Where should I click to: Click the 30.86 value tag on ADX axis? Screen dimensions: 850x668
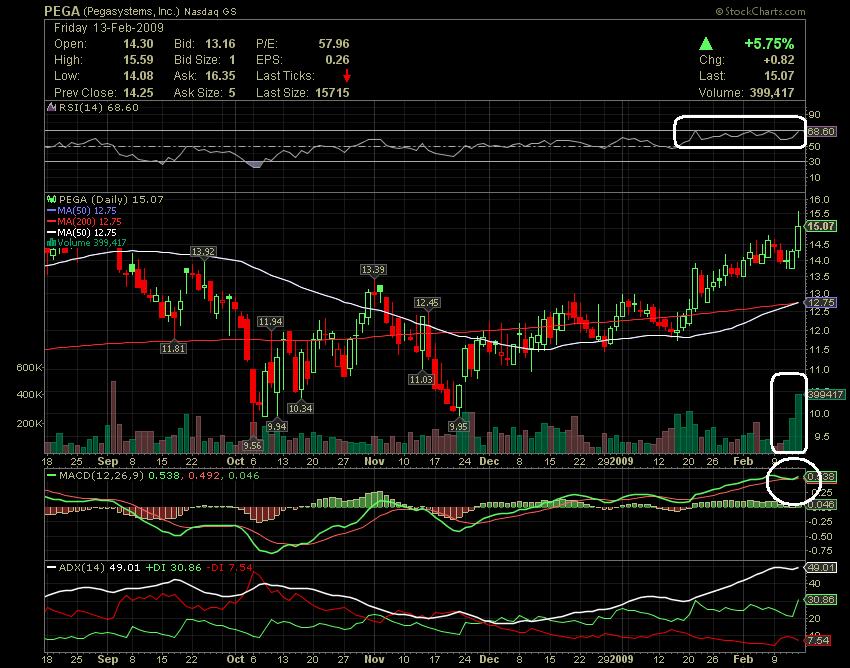[x=821, y=600]
